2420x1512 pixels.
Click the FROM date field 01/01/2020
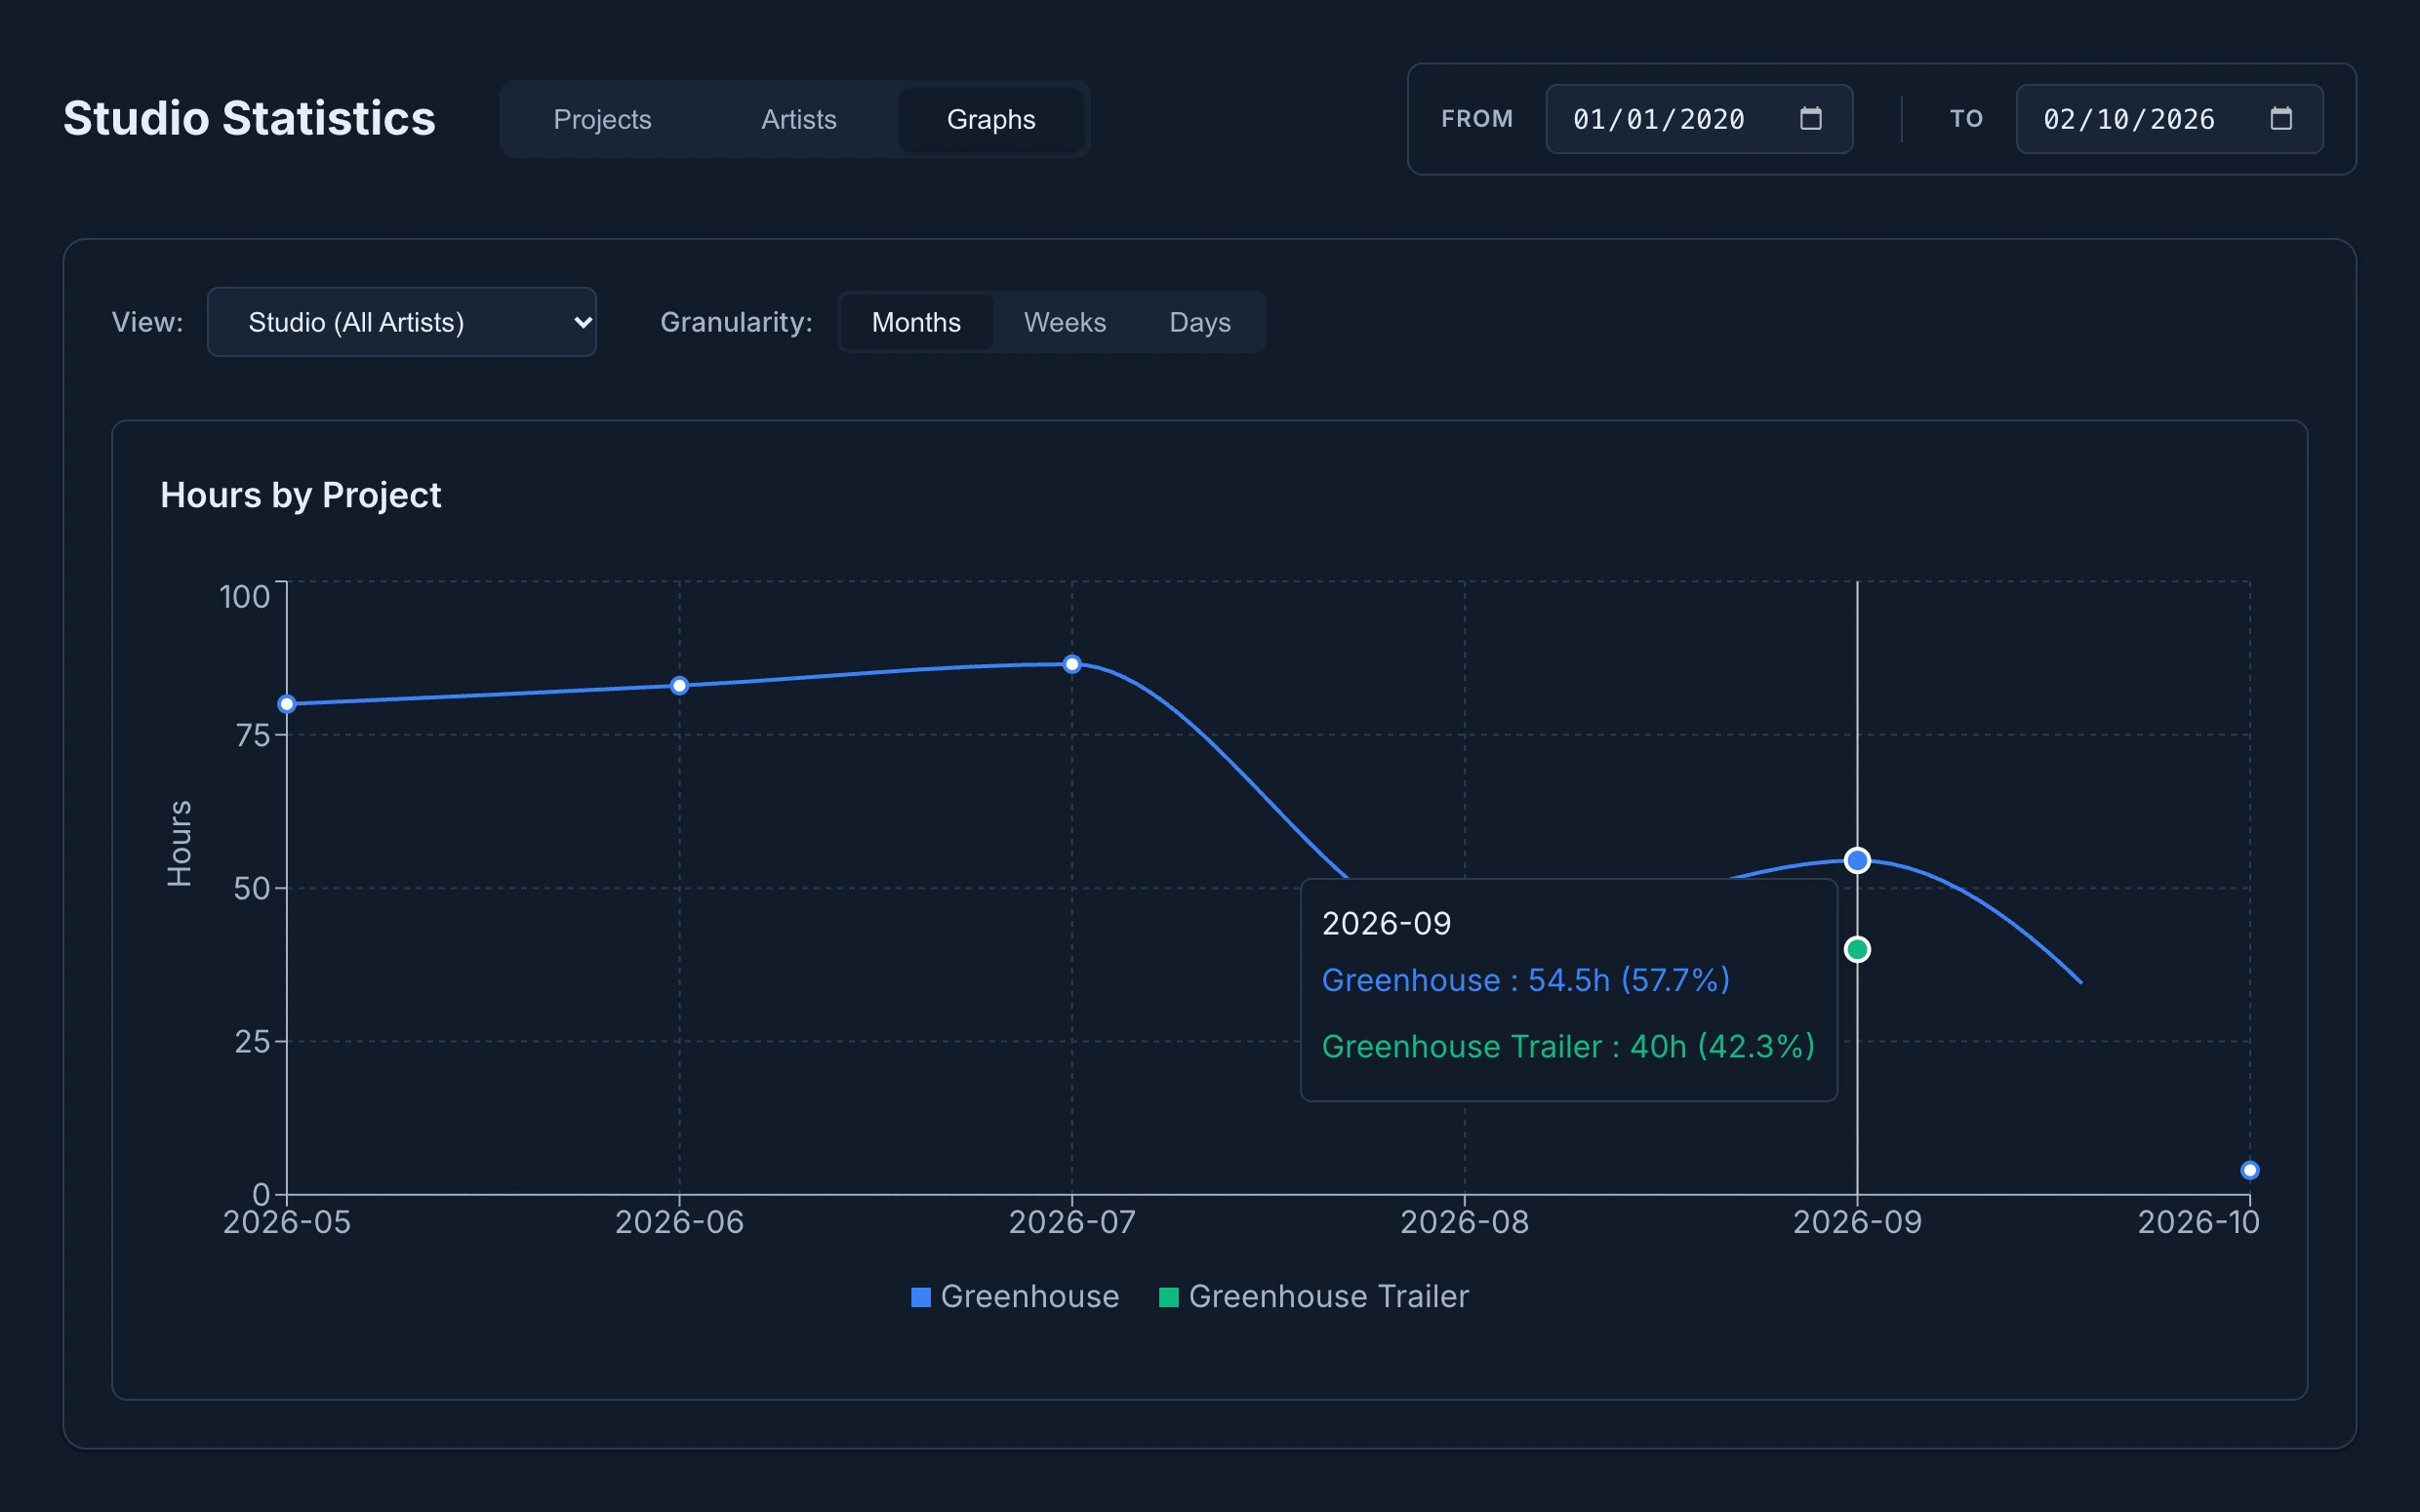point(1699,119)
